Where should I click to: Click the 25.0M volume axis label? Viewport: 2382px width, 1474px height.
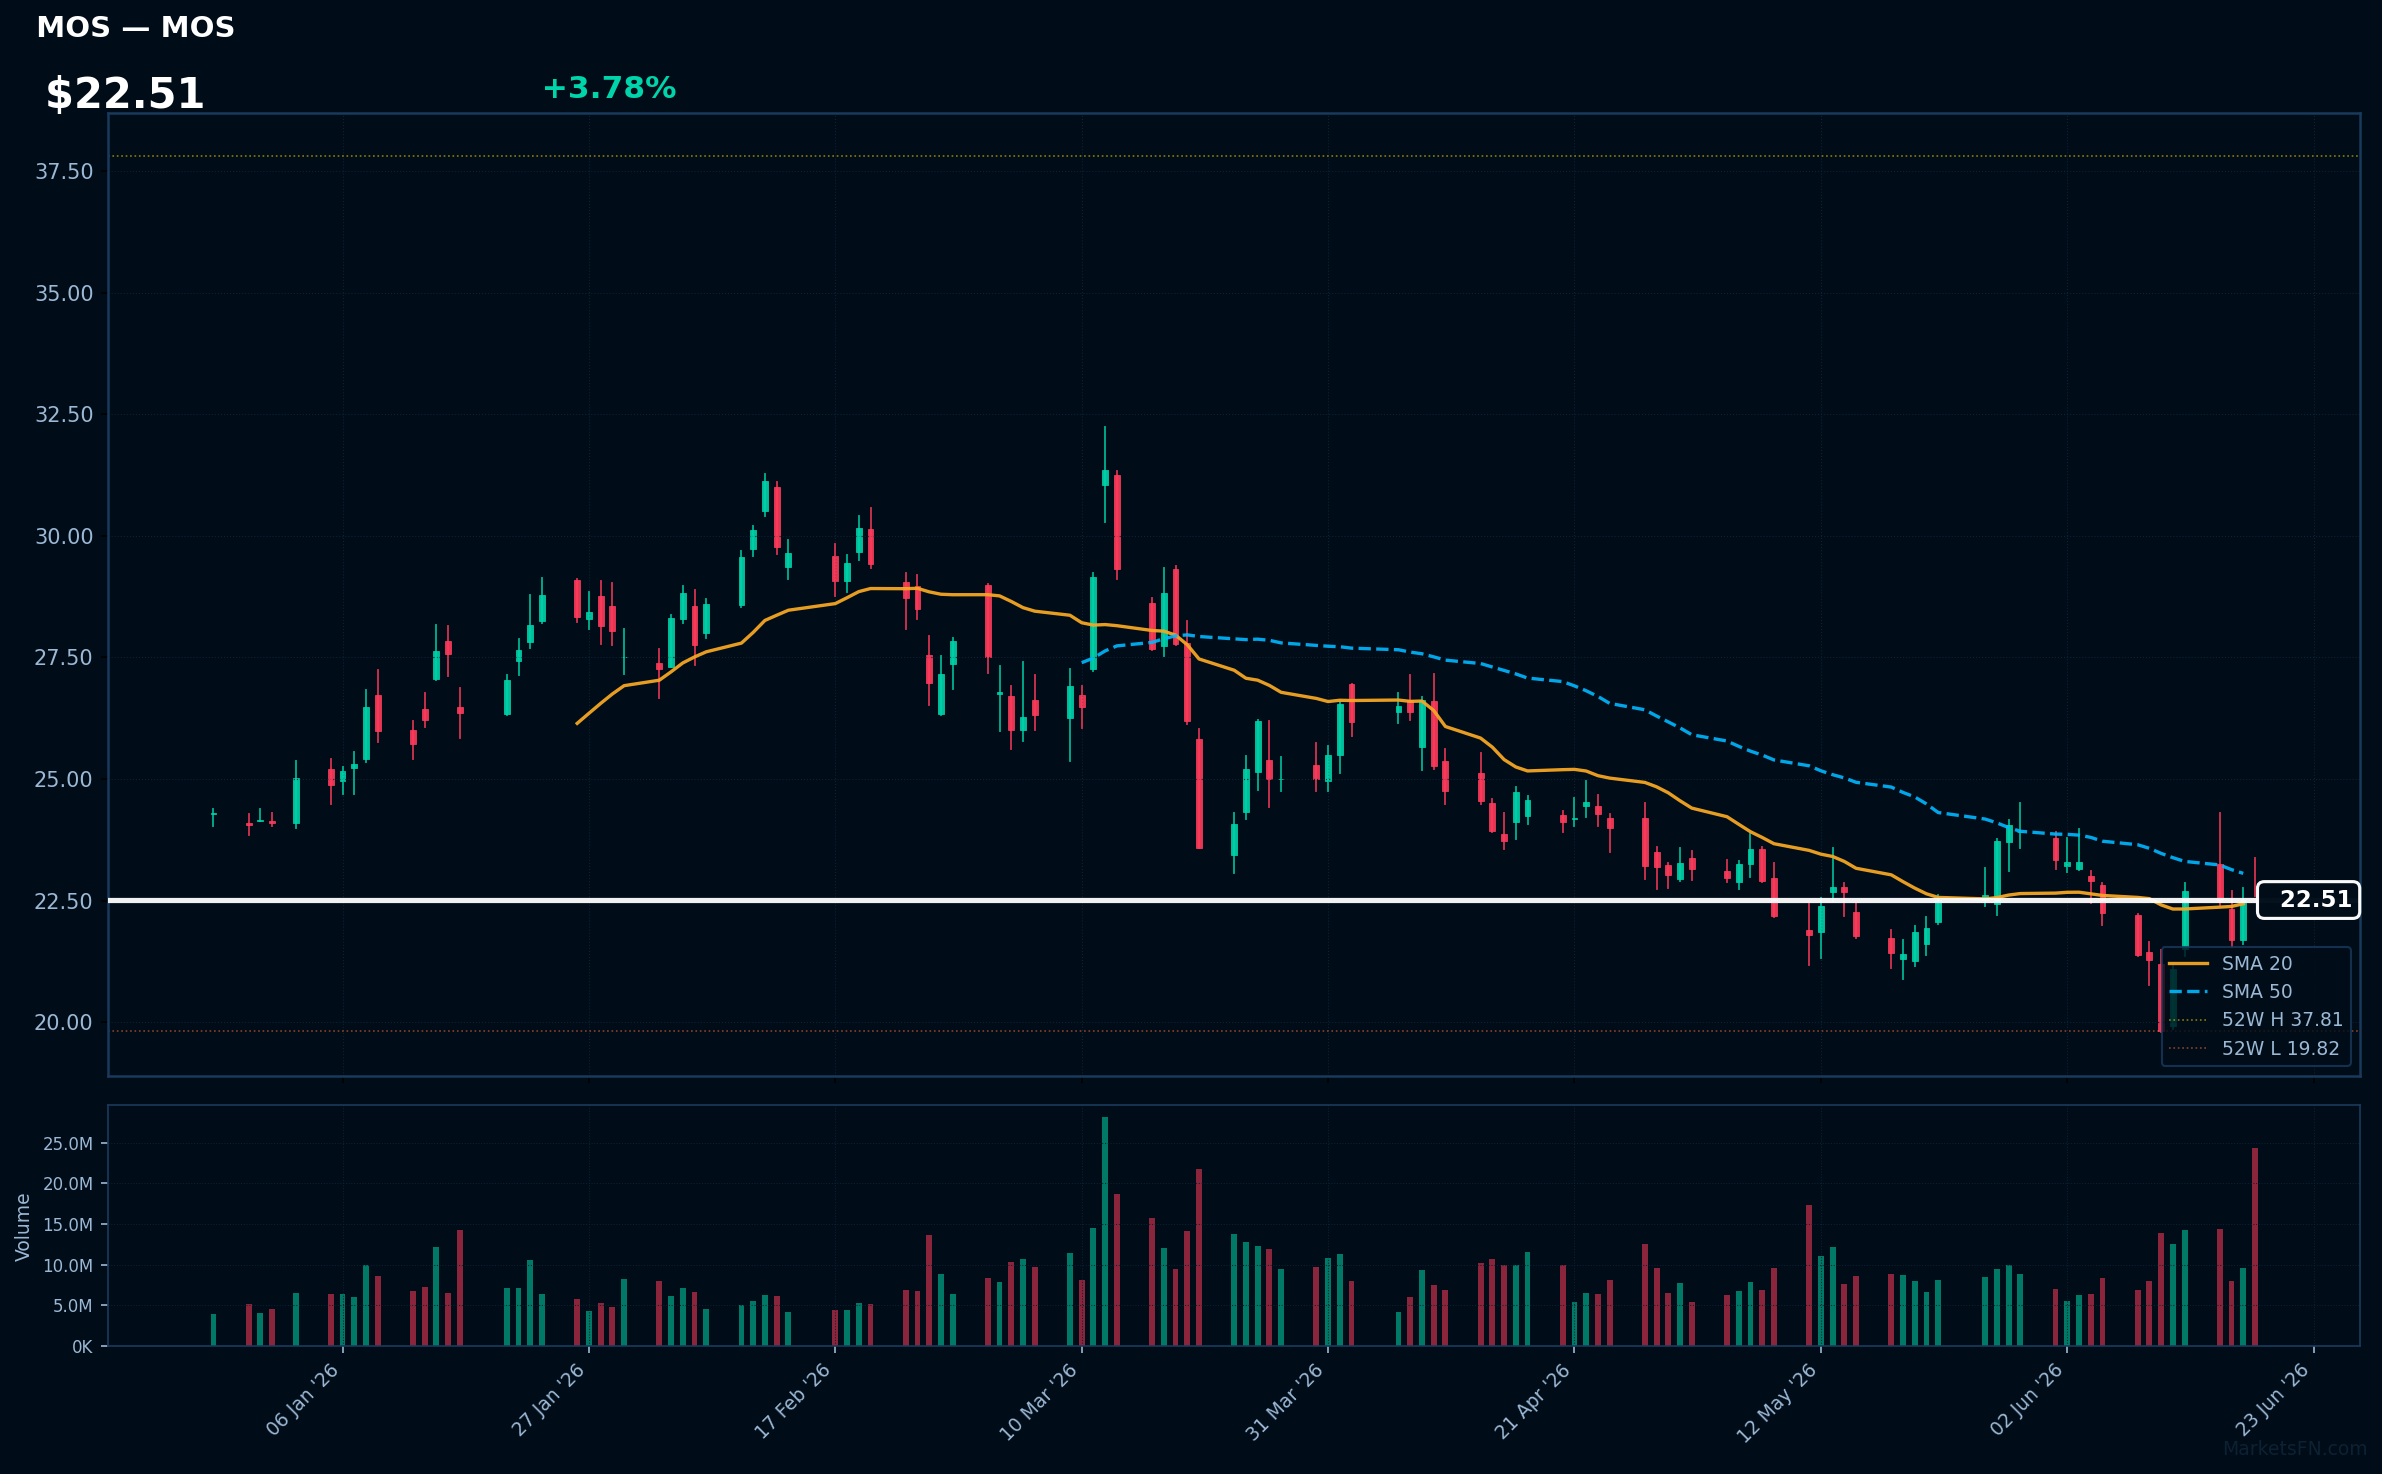coord(68,1144)
